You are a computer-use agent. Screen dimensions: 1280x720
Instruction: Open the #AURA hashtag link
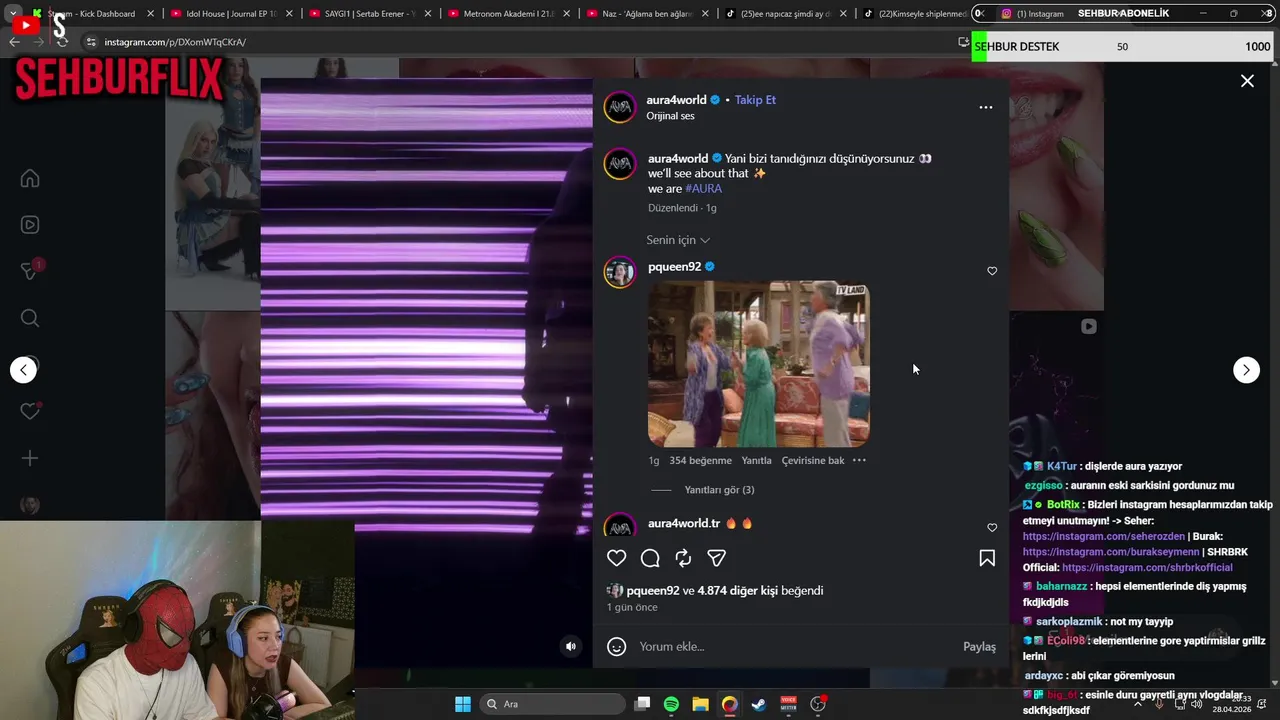coord(703,189)
